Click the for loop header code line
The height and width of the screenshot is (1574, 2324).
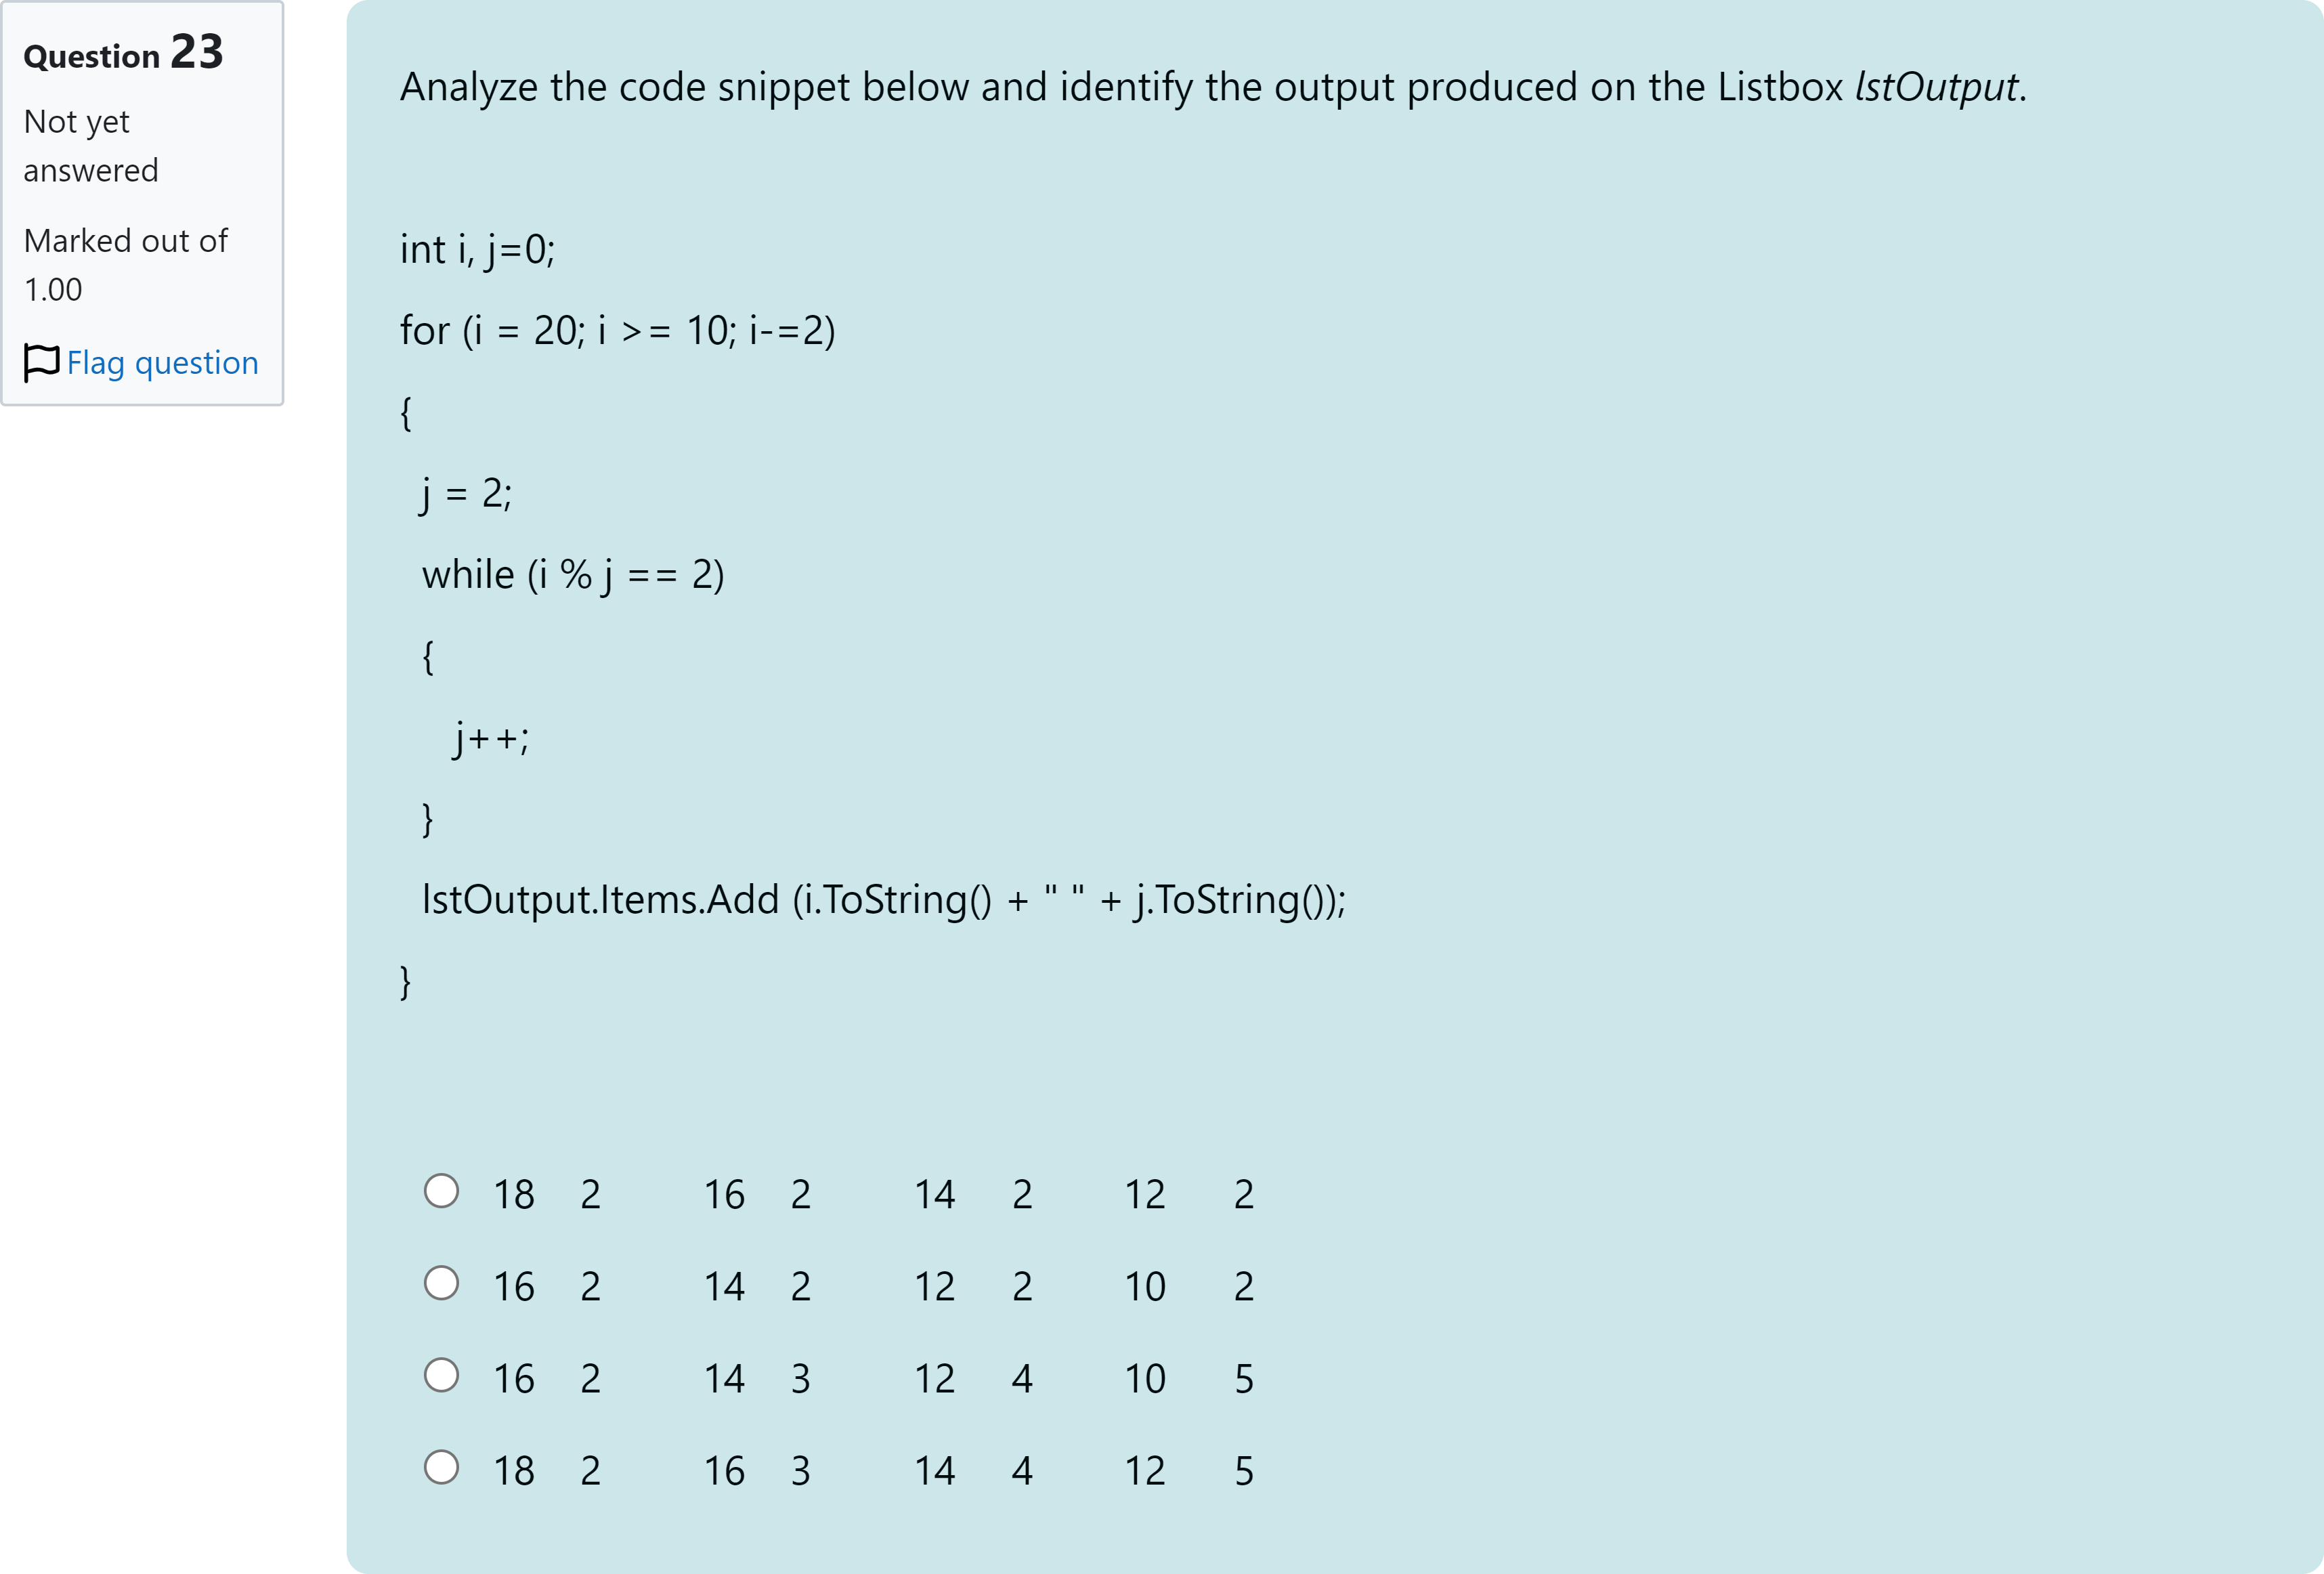click(x=617, y=330)
